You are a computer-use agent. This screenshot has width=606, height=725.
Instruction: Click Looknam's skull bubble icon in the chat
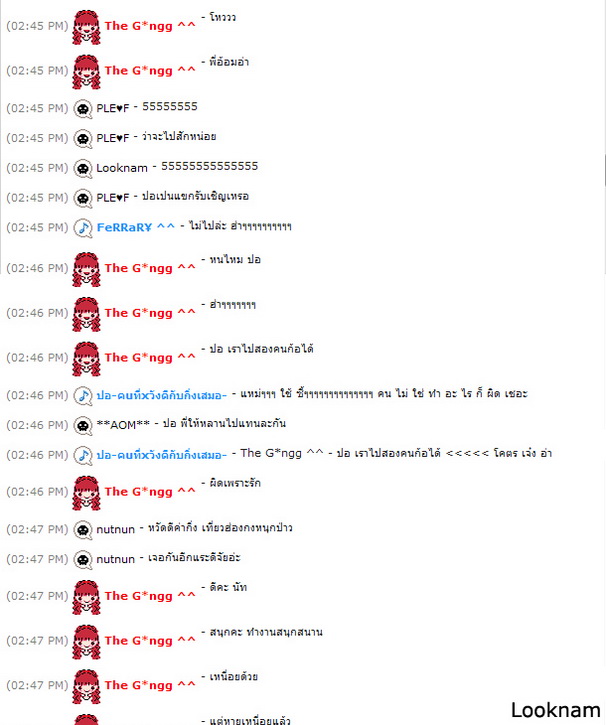pyautogui.click(x=83, y=168)
